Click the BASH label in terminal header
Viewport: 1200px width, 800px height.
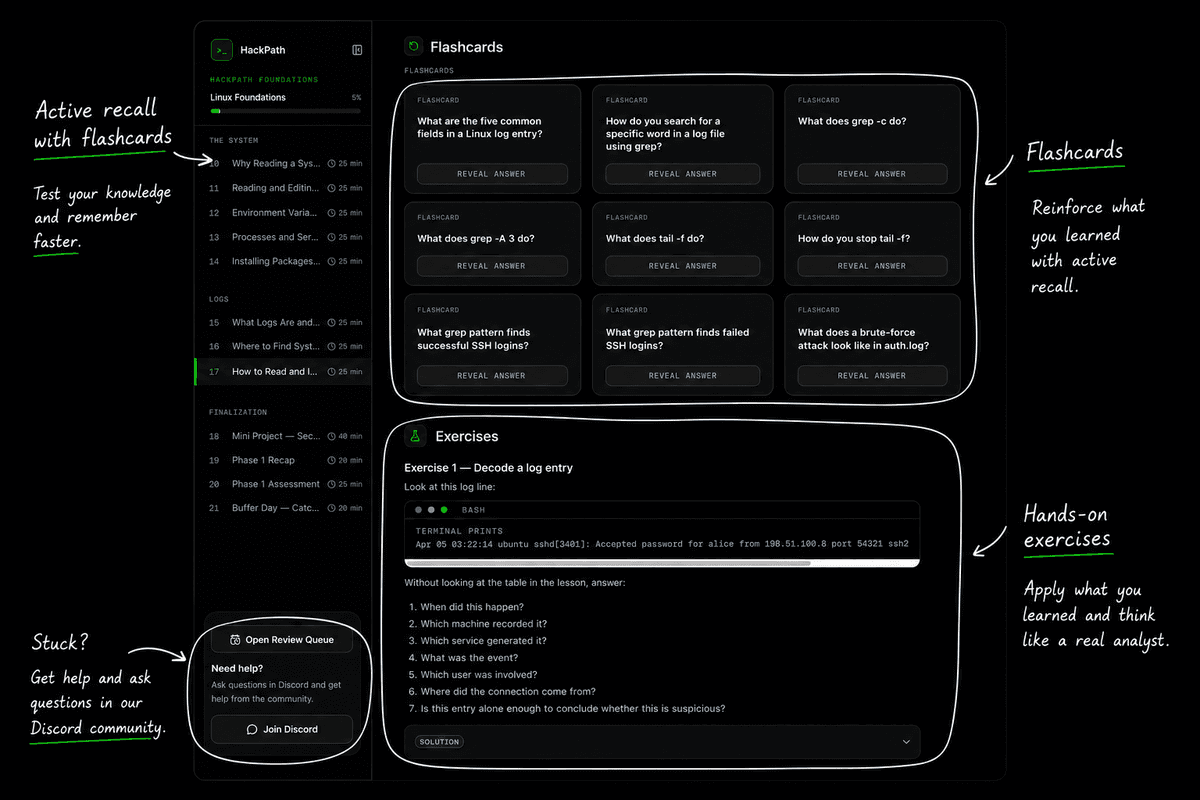(473, 510)
